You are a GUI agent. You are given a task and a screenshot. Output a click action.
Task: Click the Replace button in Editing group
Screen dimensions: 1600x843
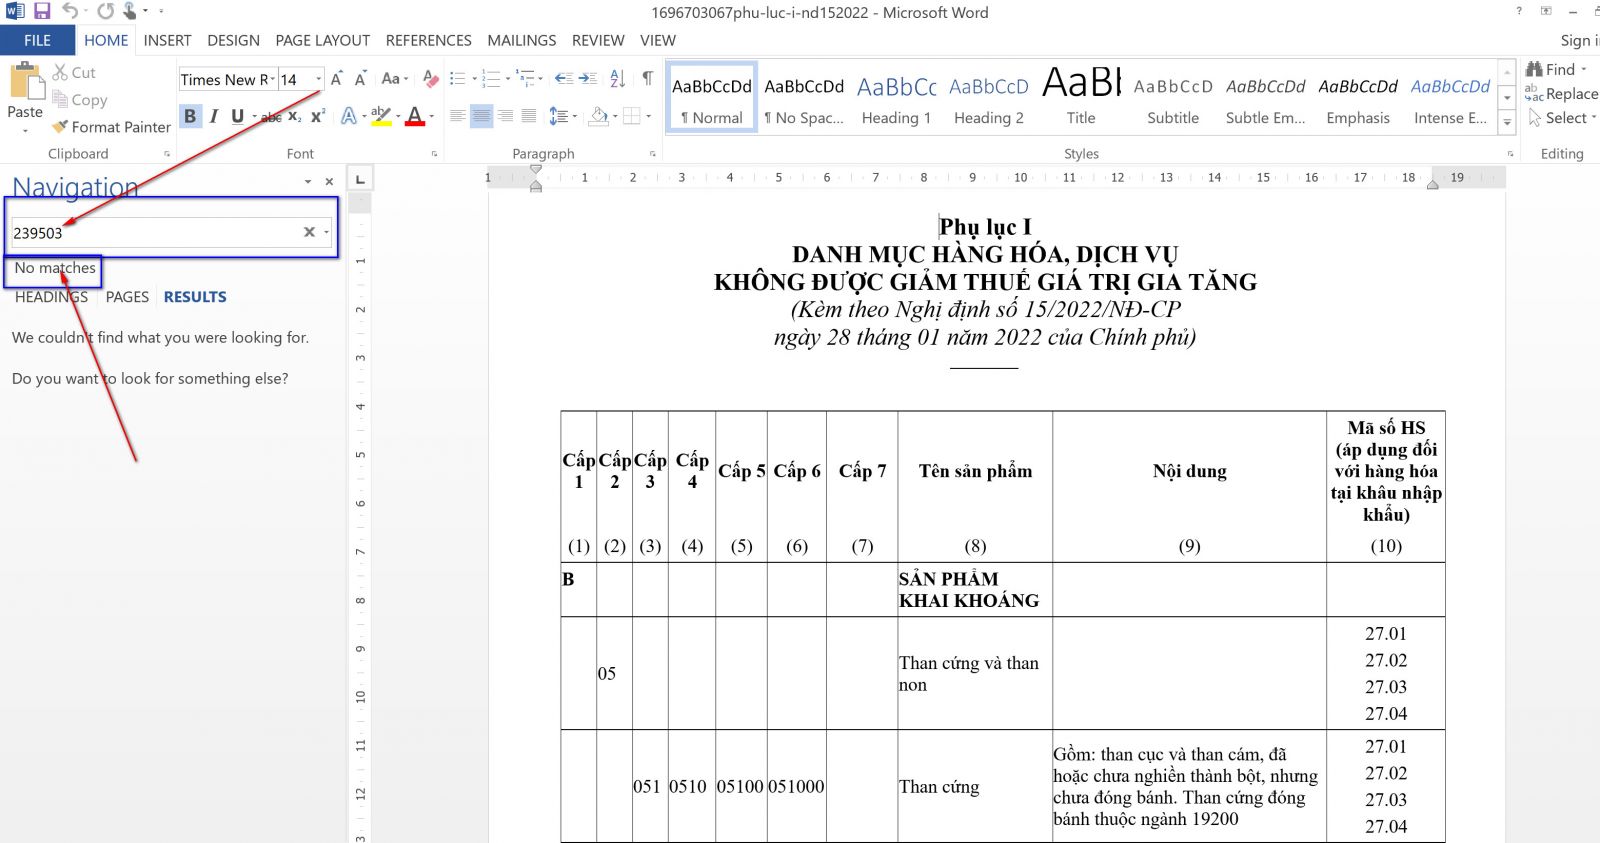coord(1562,94)
